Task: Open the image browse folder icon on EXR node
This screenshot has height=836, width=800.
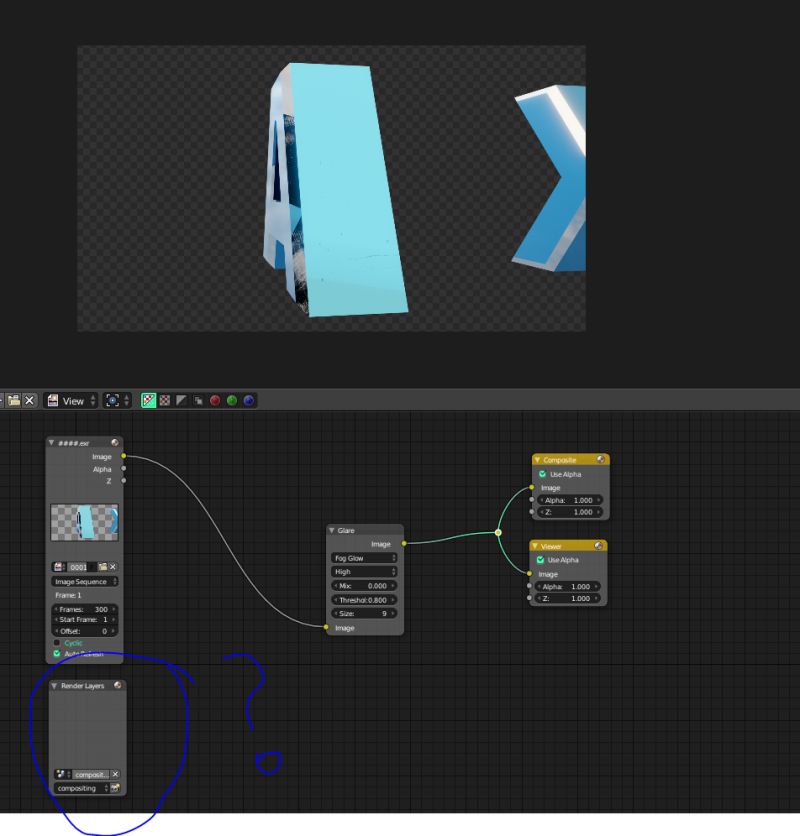Action: (x=103, y=566)
